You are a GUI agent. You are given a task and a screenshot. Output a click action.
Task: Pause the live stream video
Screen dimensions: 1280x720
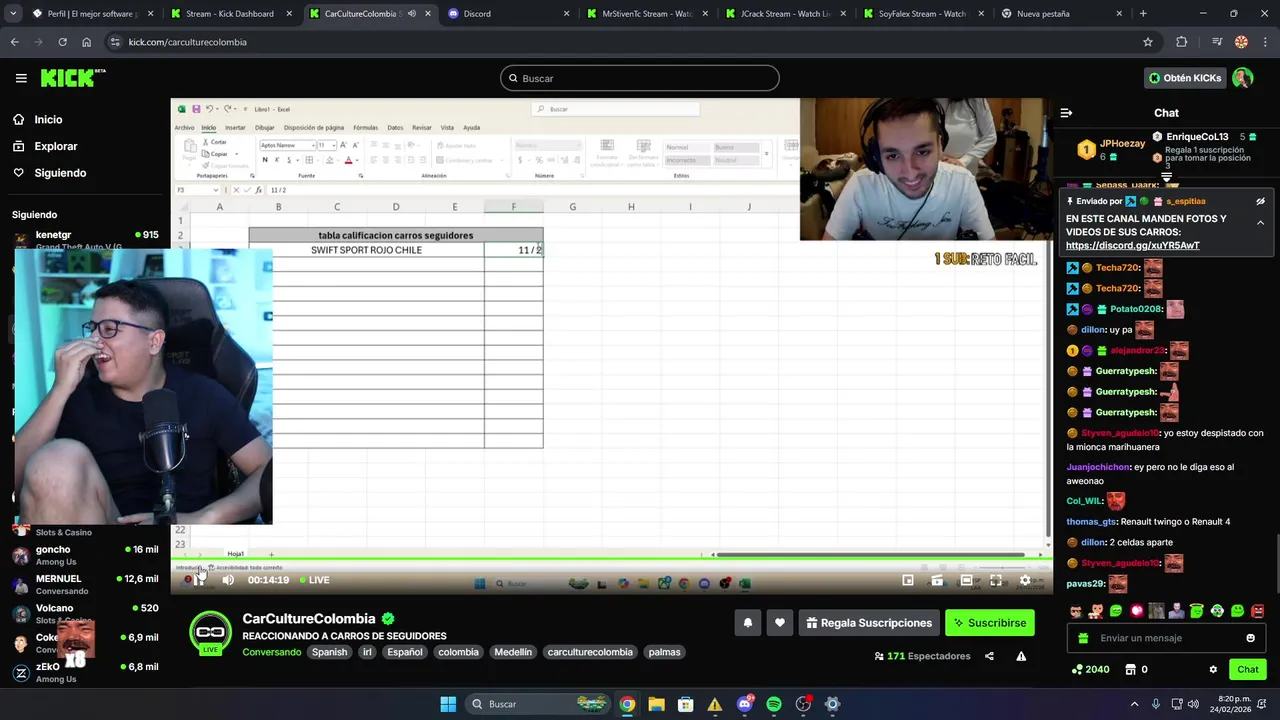coord(198,580)
